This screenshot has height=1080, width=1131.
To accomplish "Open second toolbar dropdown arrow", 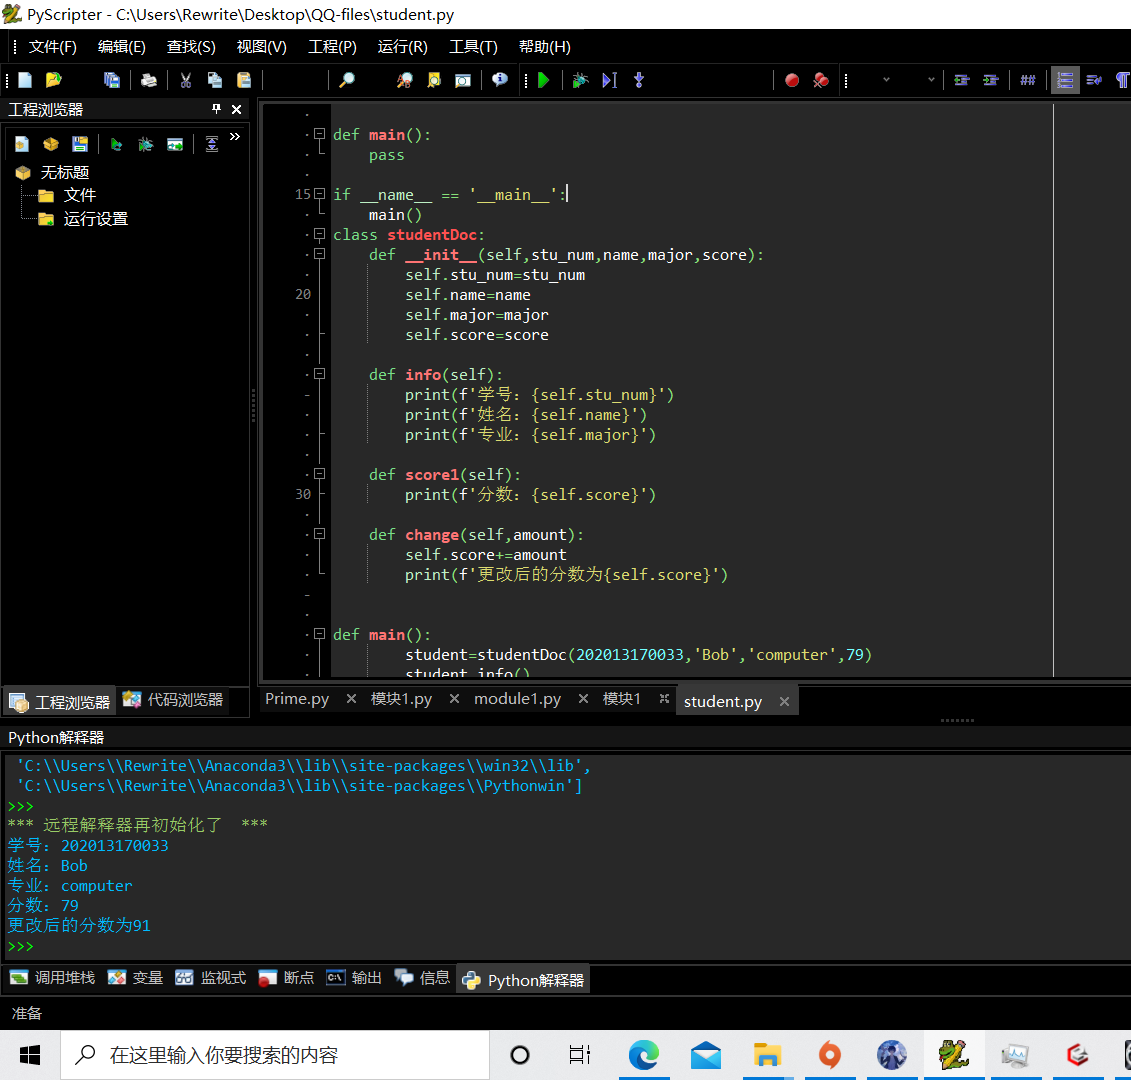I will click(x=930, y=80).
